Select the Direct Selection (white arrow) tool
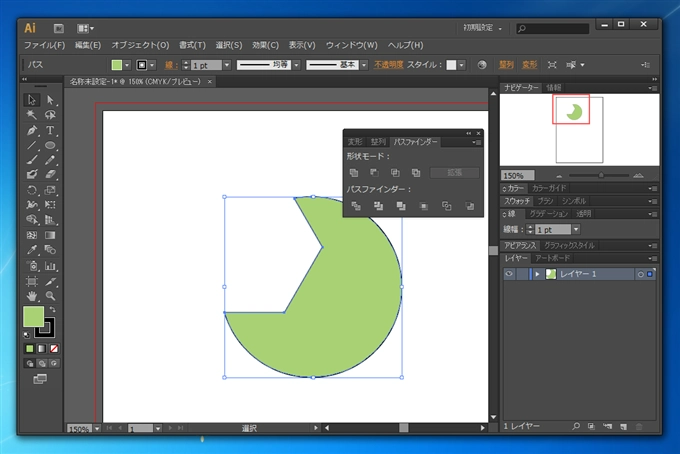 (50, 100)
